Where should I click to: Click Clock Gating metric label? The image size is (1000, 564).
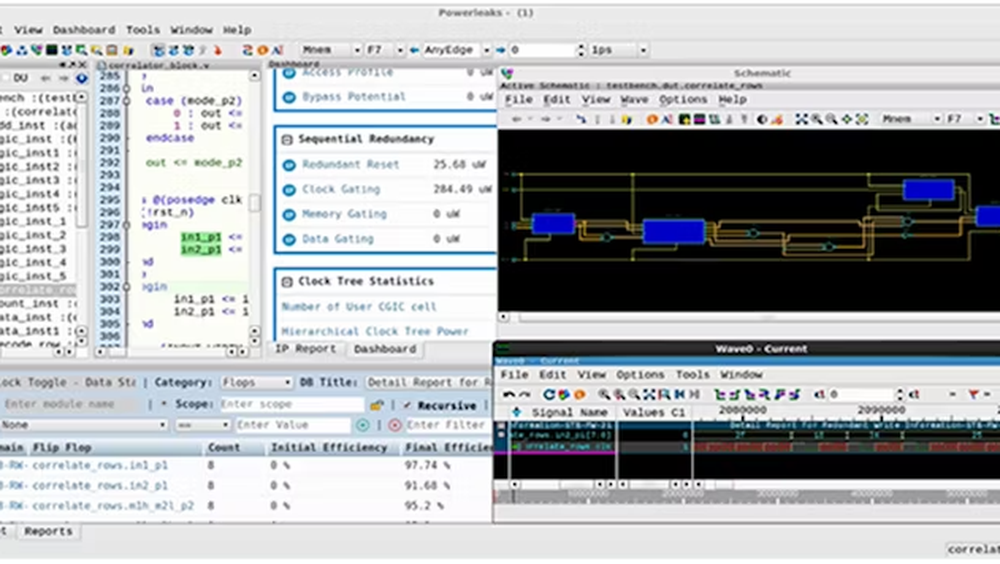341,189
